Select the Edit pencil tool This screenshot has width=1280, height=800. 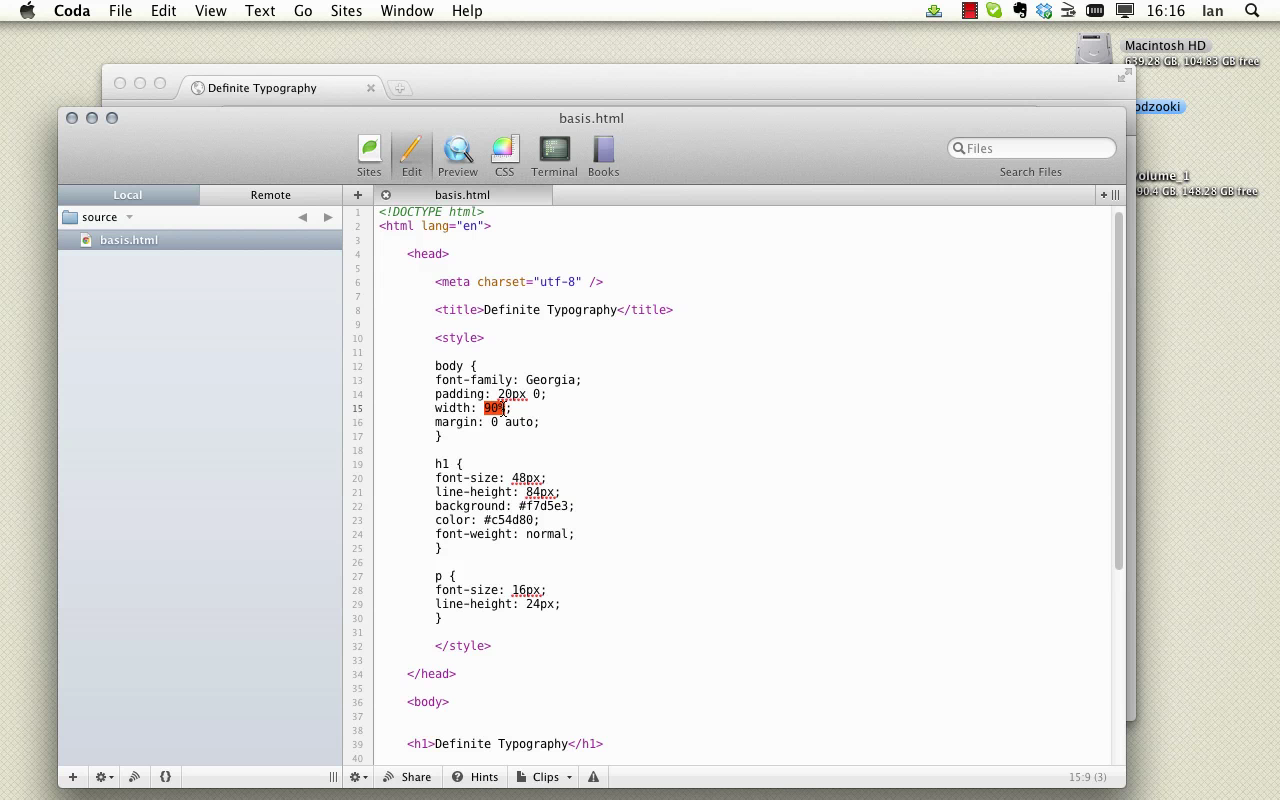pos(411,156)
